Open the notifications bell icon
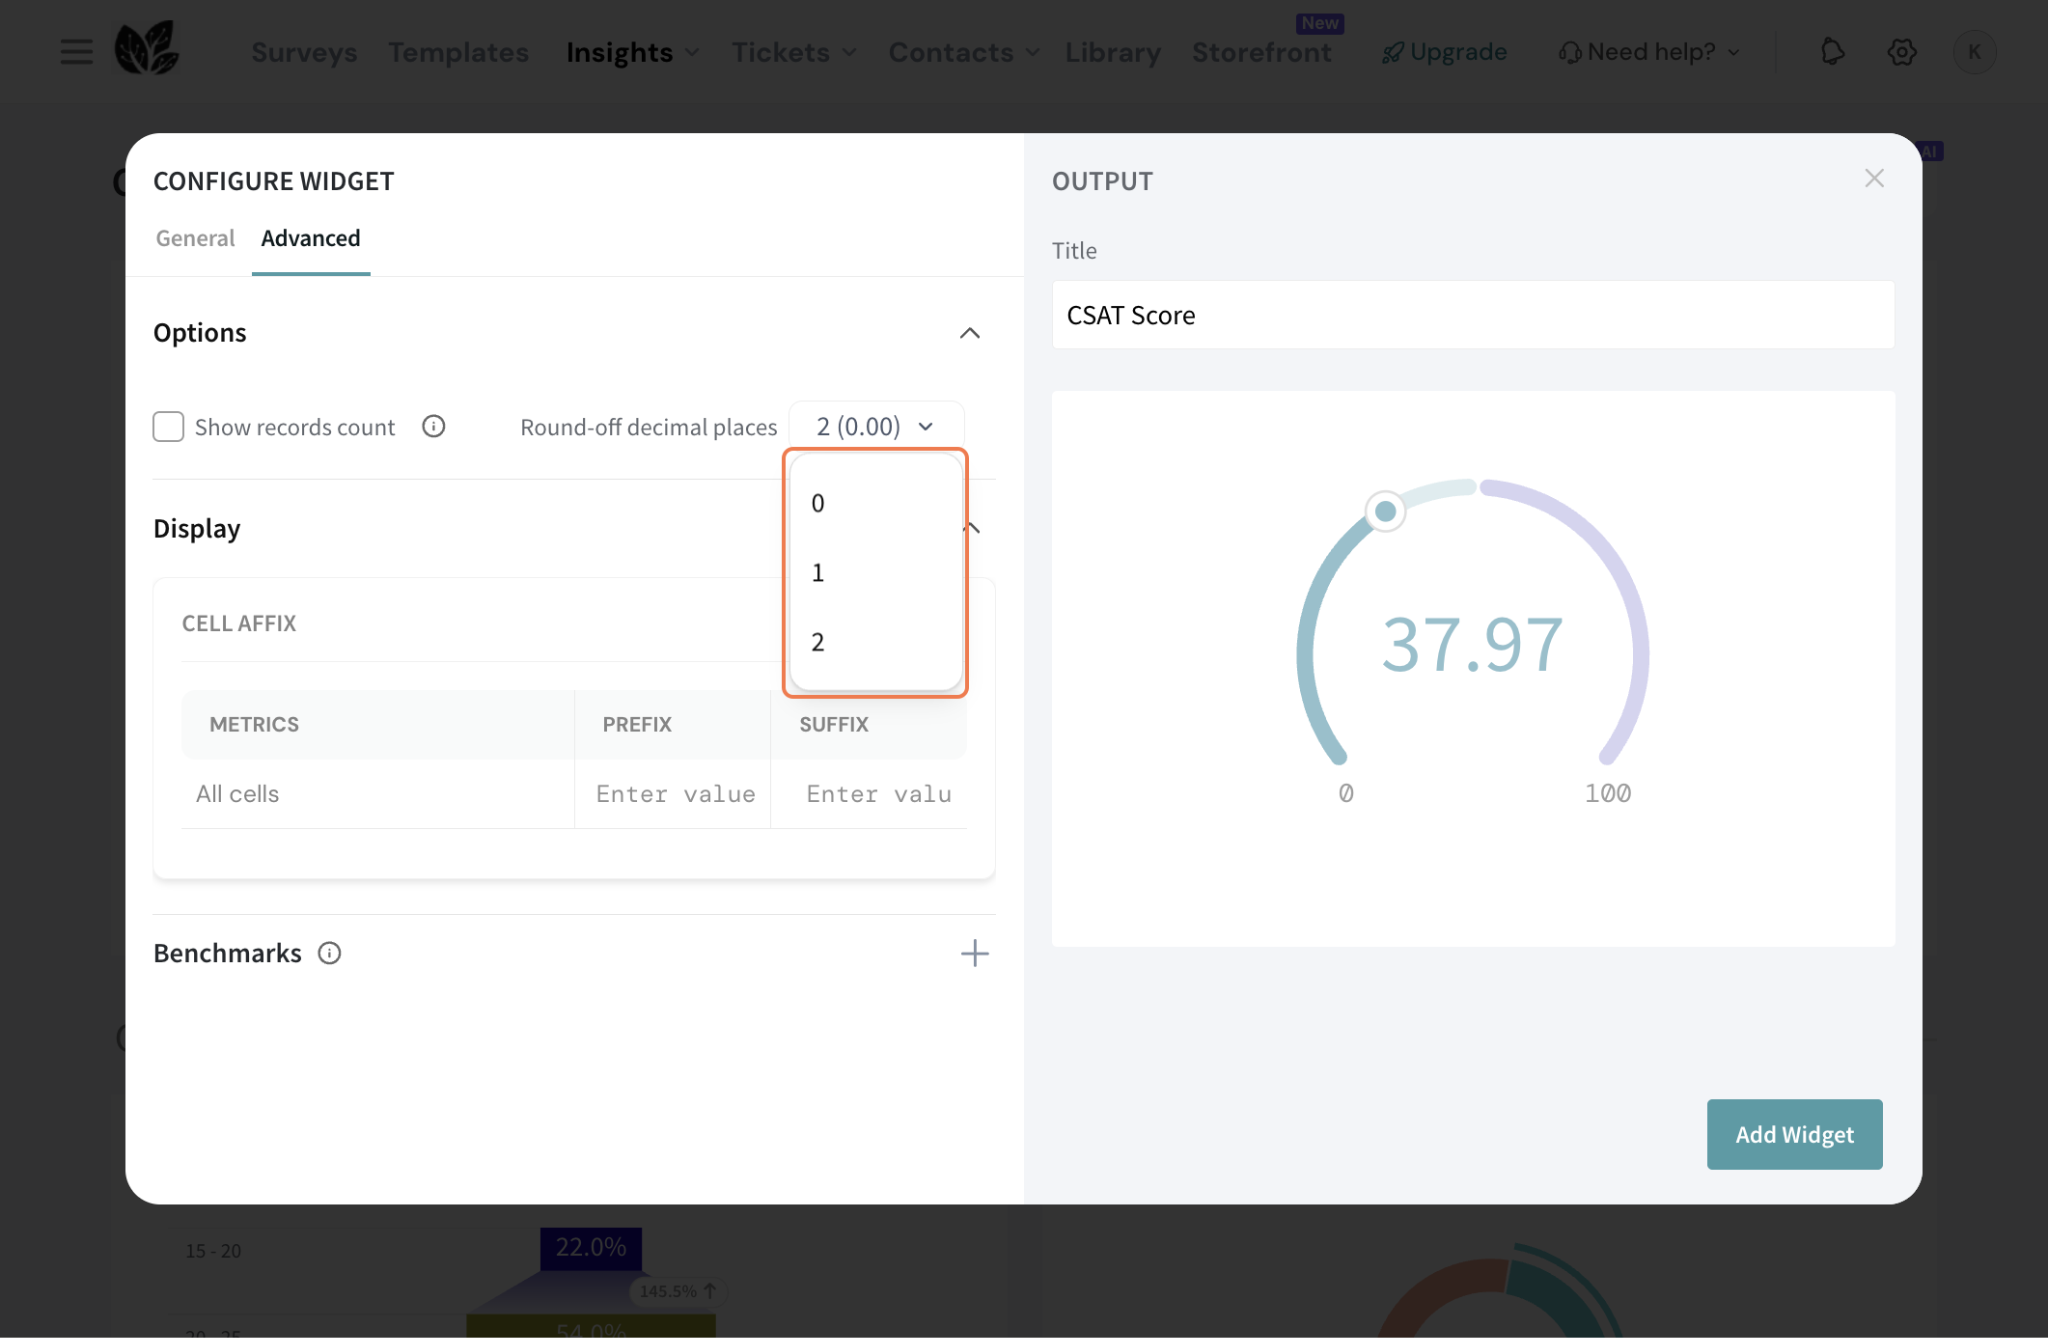 tap(1832, 51)
